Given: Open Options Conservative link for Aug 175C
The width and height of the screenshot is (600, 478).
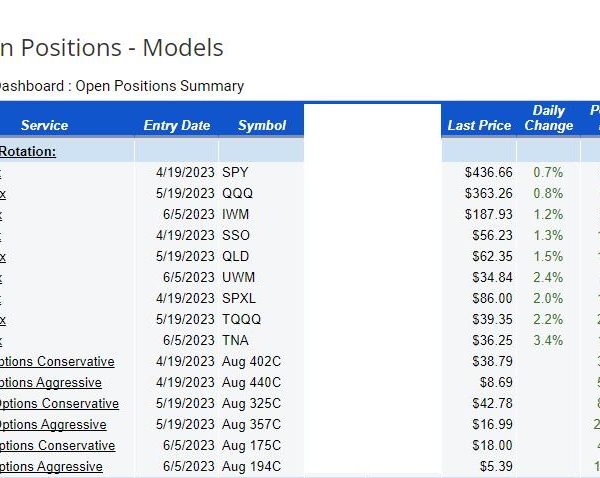Looking at the screenshot, I should click(57, 446).
